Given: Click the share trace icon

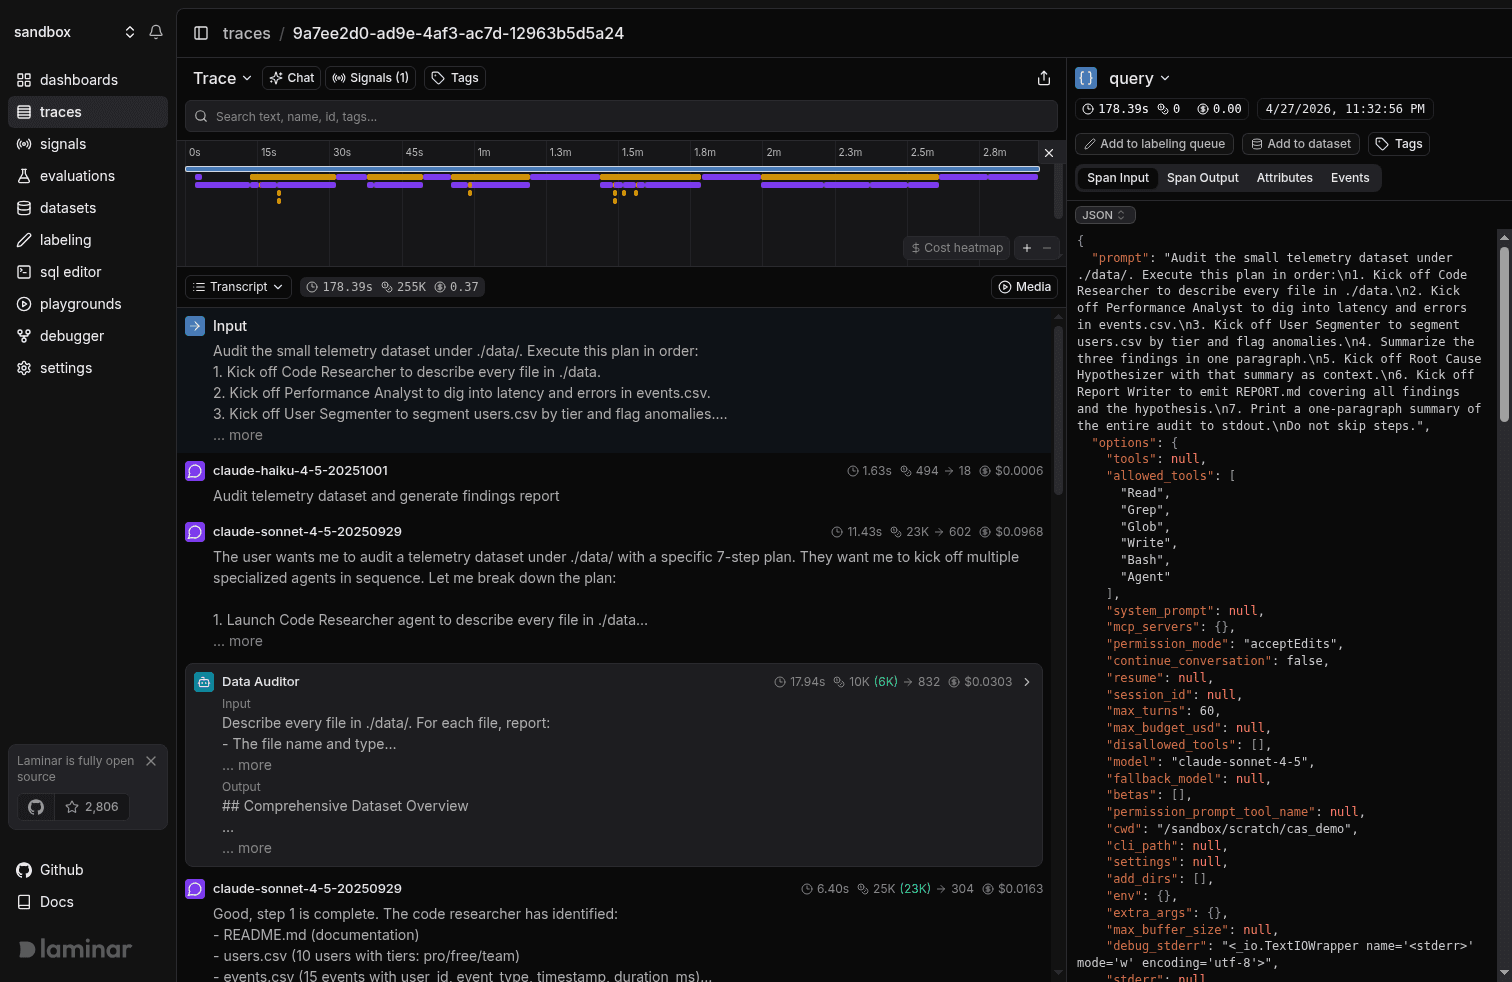Looking at the screenshot, I should click(1044, 78).
